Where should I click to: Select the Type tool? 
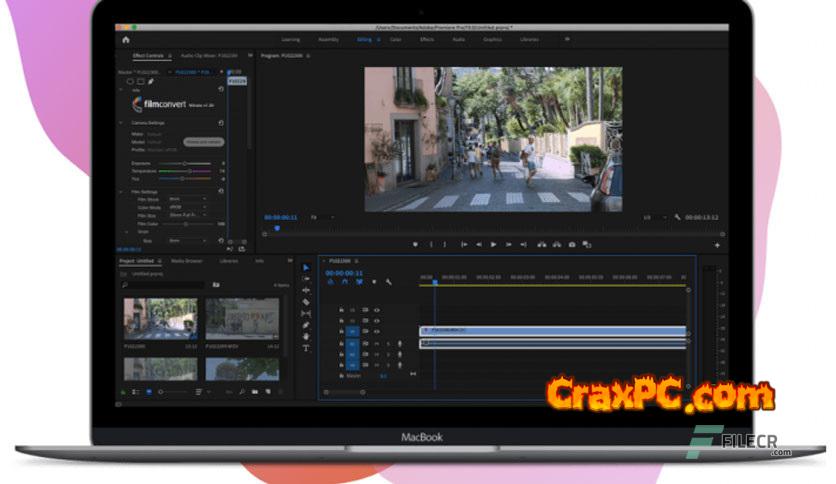pos(306,348)
